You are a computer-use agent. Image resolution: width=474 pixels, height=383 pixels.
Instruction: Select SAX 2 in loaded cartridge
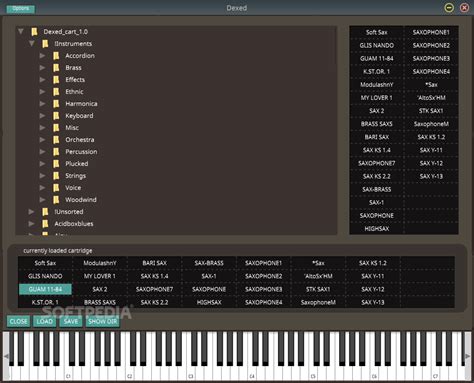click(x=100, y=289)
